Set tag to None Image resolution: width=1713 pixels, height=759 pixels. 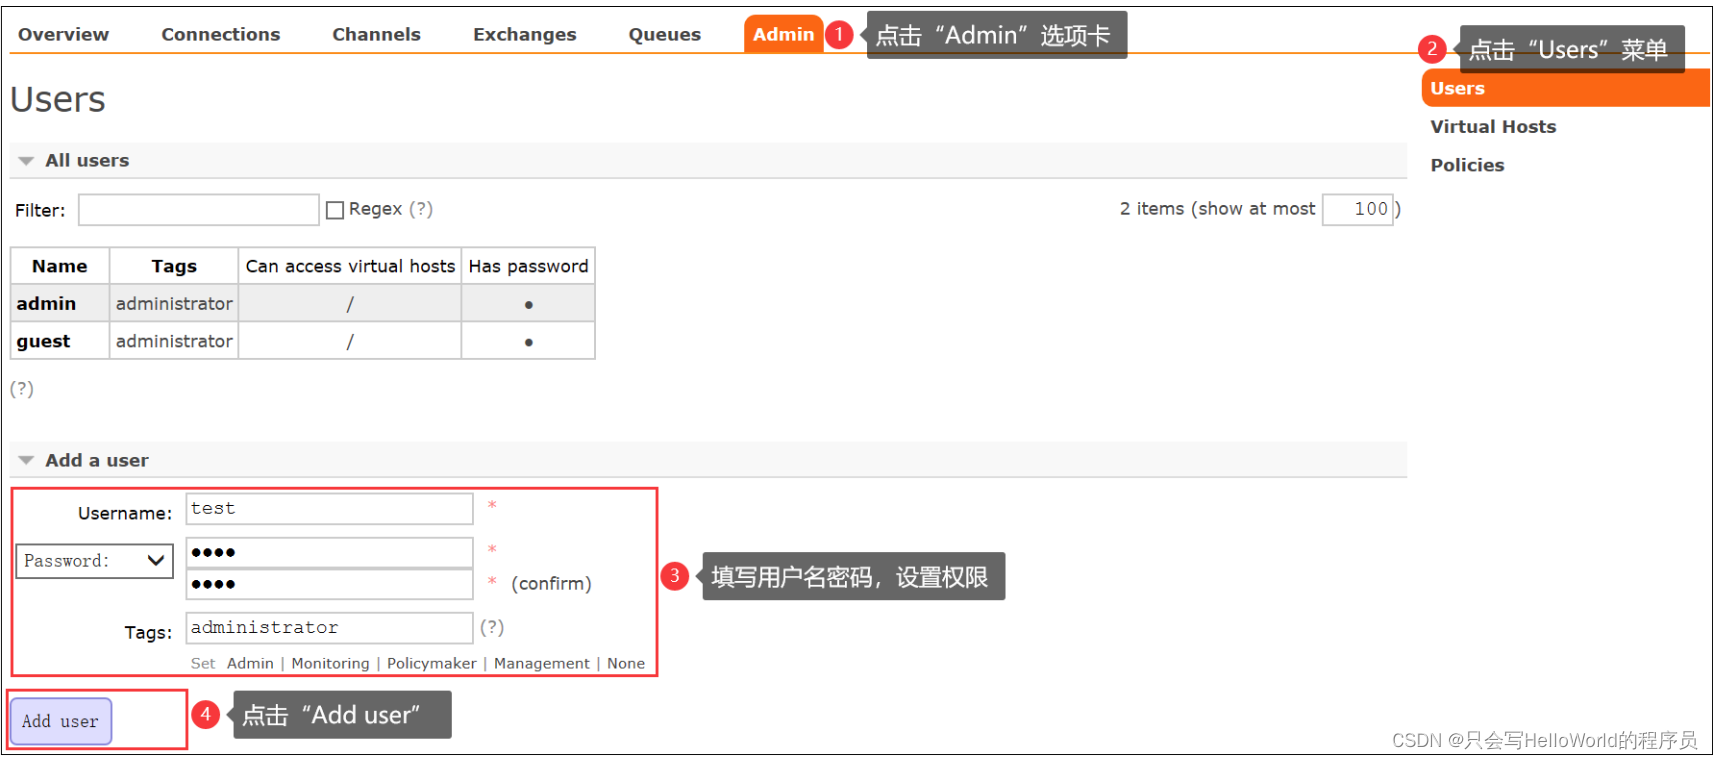(x=626, y=663)
